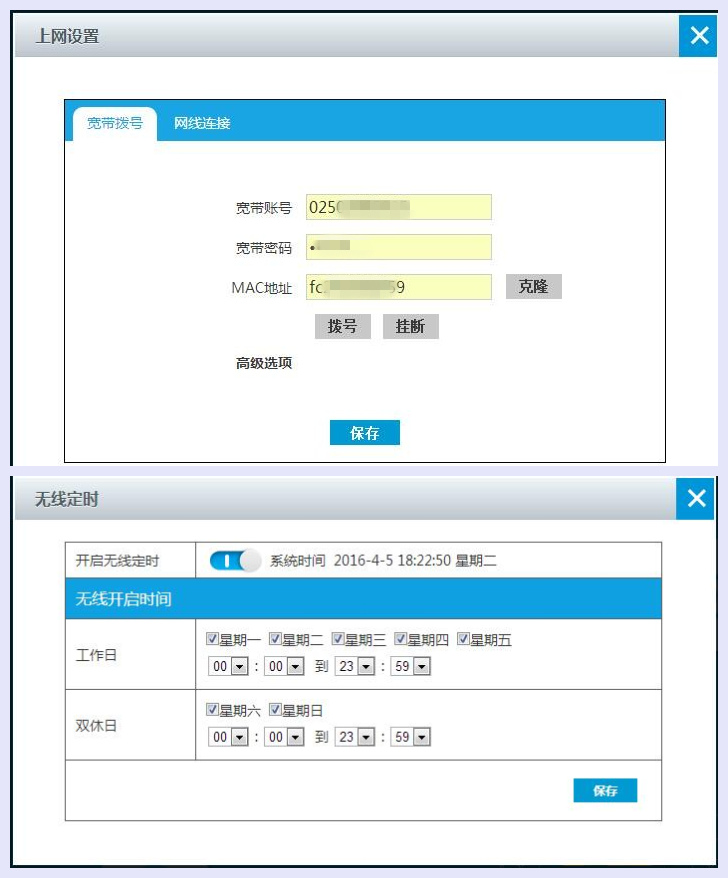728x878 pixels.
Task: Open the 双休日 end minute dropdown
Action: point(411,737)
